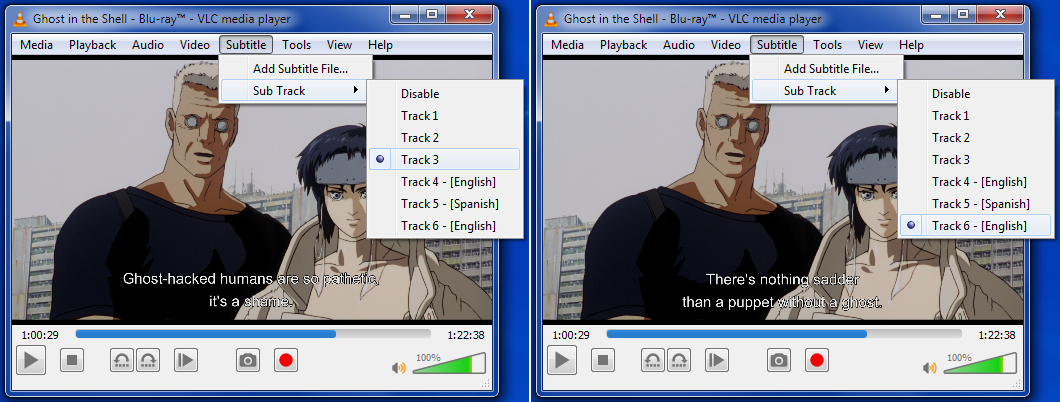Step backward icon in right VLC window
1060x402 pixels.
pos(654,360)
